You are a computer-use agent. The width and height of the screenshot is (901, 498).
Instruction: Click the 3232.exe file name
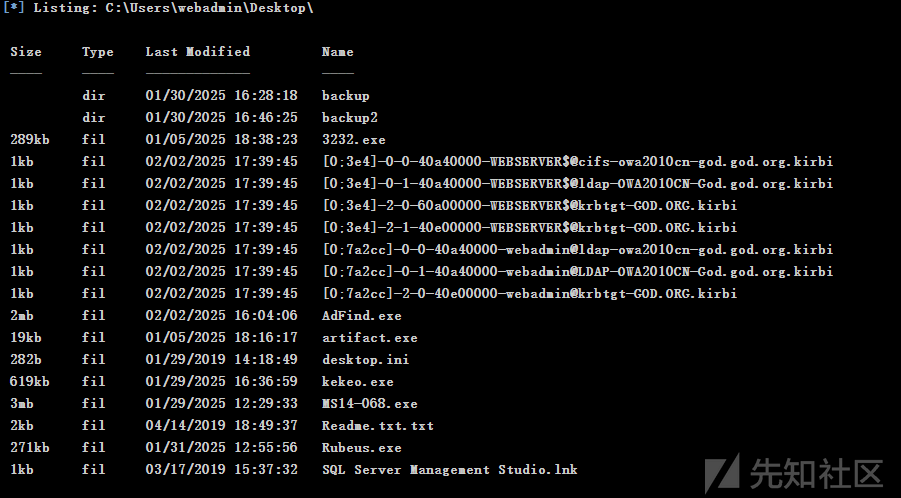coord(353,140)
